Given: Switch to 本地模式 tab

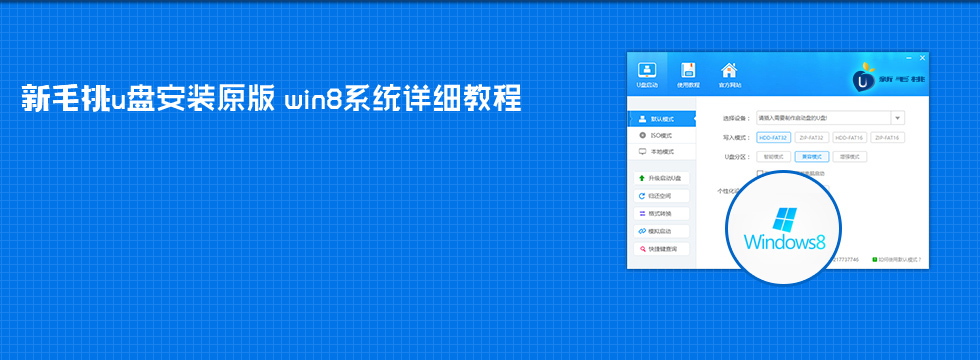Looking at the screenshot, I should [x=661, y=152].
